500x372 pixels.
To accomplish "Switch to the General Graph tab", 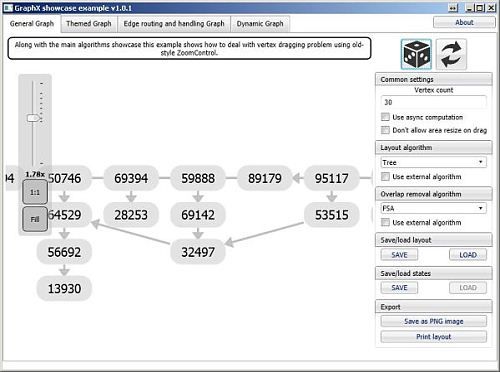I will pos(32,24).
